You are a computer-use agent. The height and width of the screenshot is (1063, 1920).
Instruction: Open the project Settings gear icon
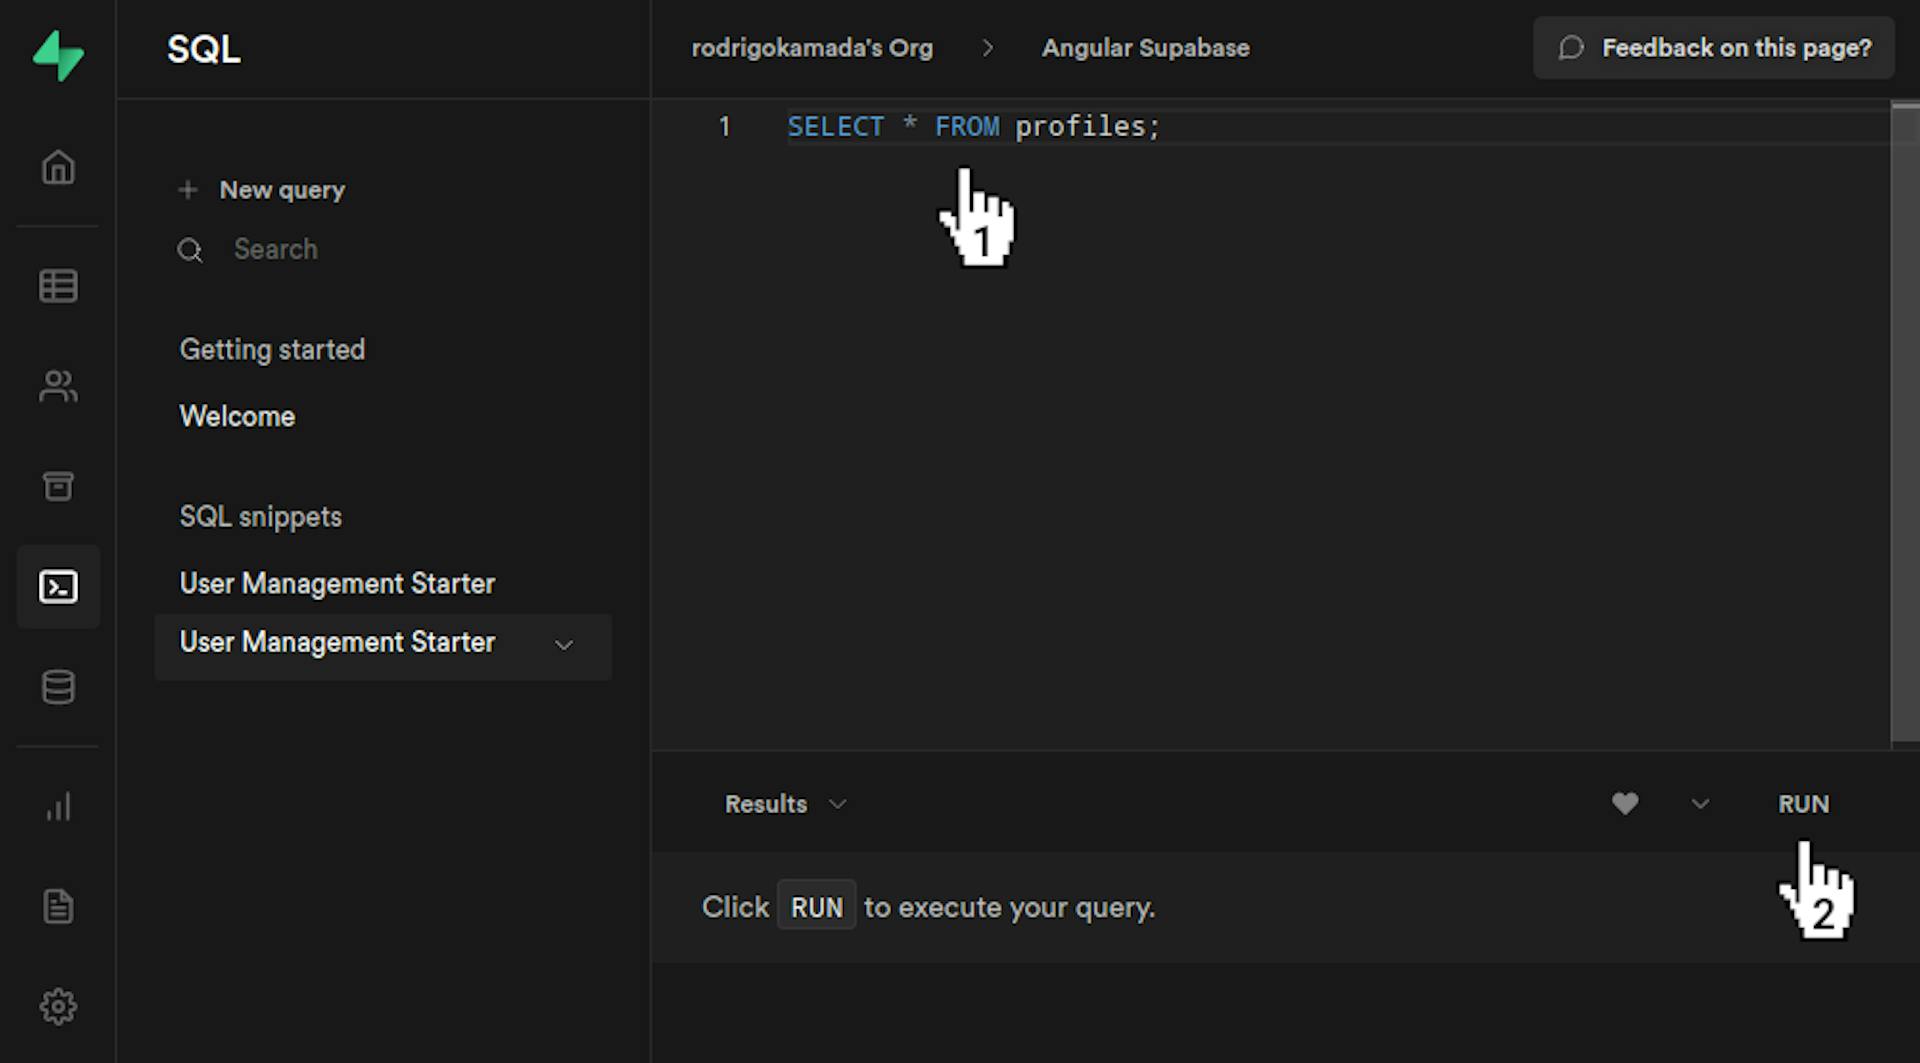click(58, 1006)
